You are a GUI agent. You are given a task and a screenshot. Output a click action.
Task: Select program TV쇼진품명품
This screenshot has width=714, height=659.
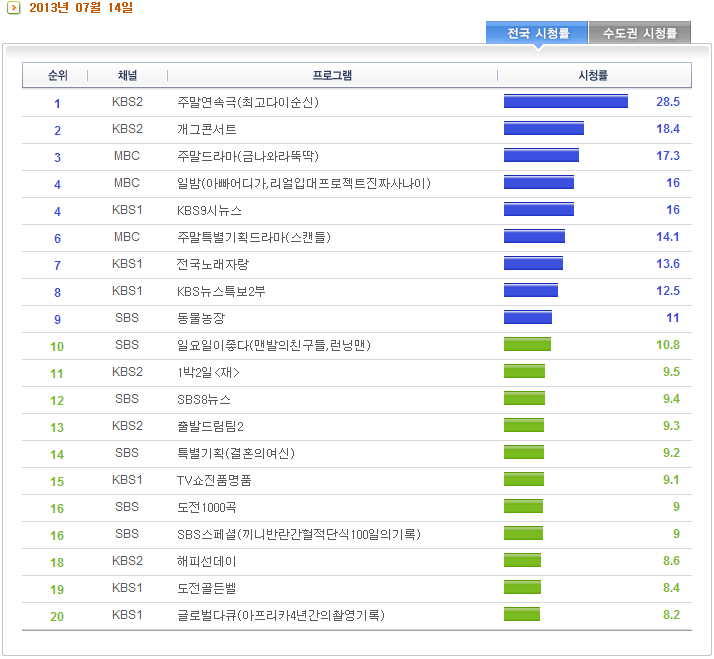click(x=214, y=480)
